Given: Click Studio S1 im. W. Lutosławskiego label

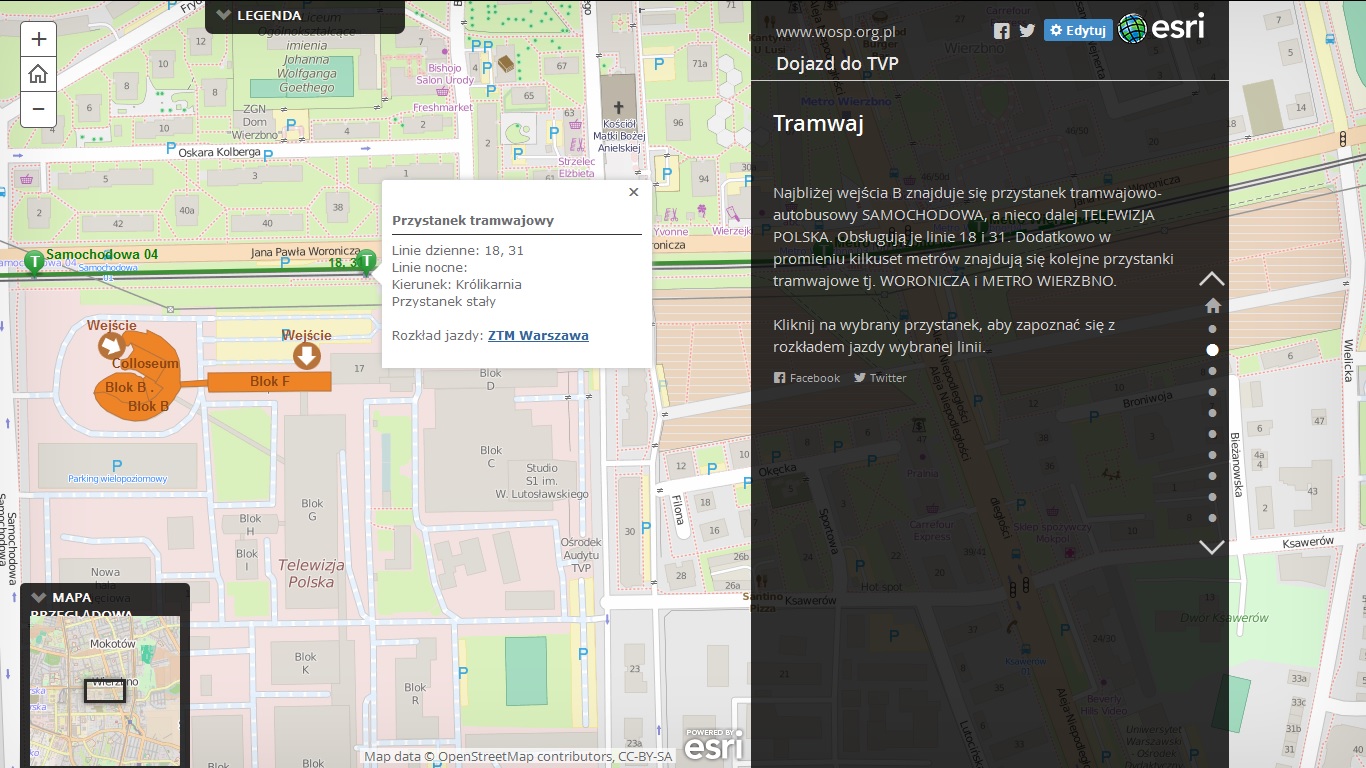Looking at the screenshot, I should [x=542, y=480].
